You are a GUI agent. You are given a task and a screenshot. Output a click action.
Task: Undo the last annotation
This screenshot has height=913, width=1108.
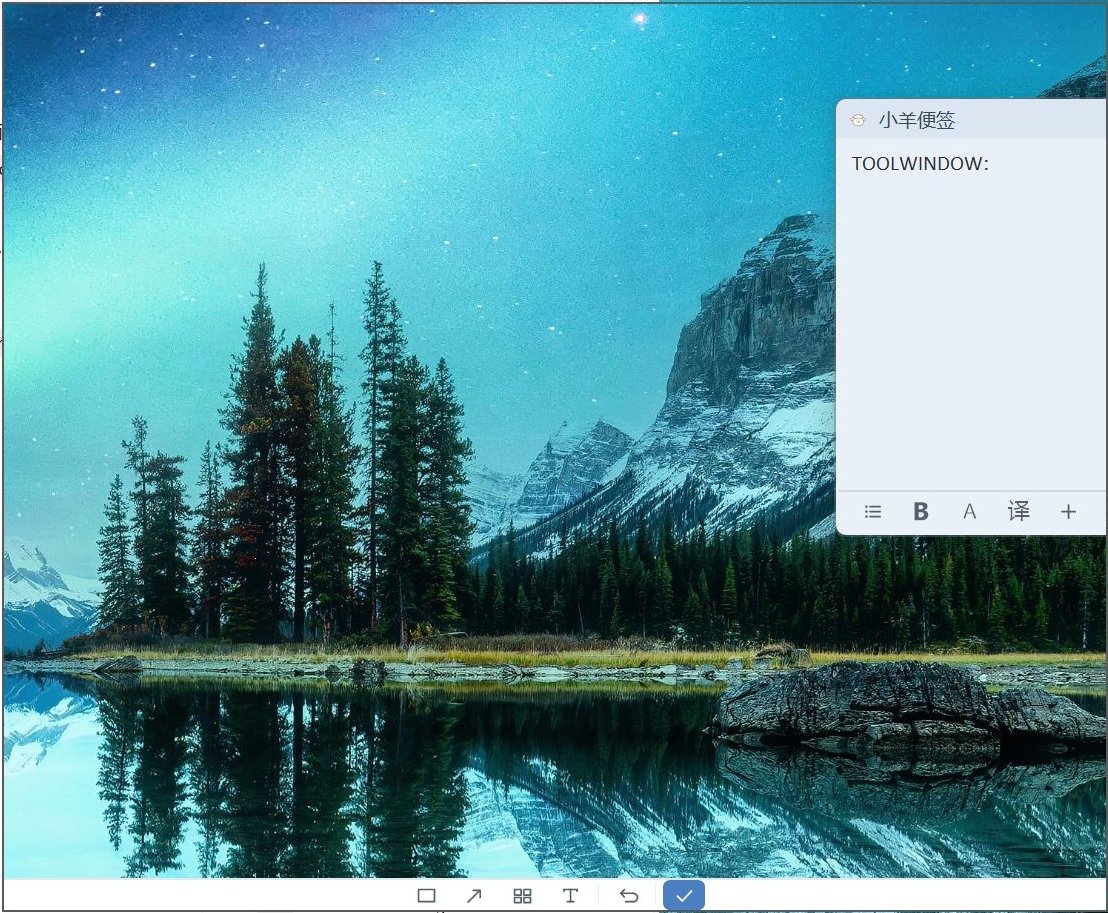(629, 896)
